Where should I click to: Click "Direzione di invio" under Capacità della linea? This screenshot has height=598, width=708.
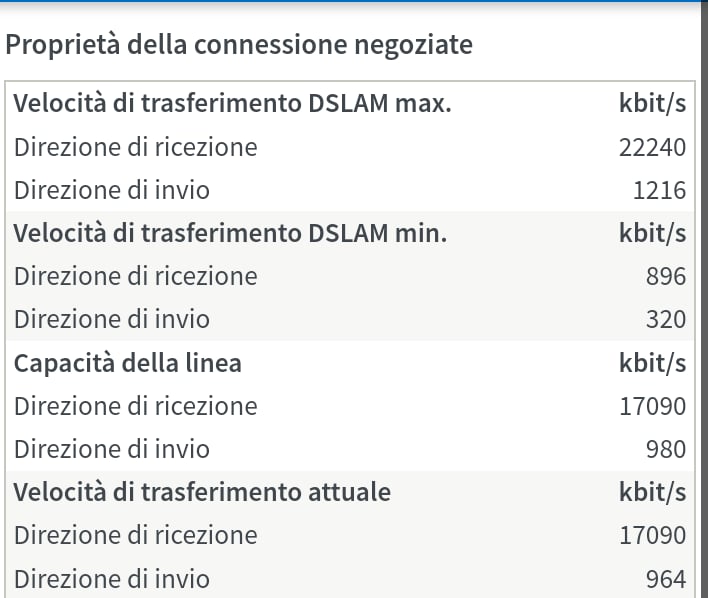(112, 449)
